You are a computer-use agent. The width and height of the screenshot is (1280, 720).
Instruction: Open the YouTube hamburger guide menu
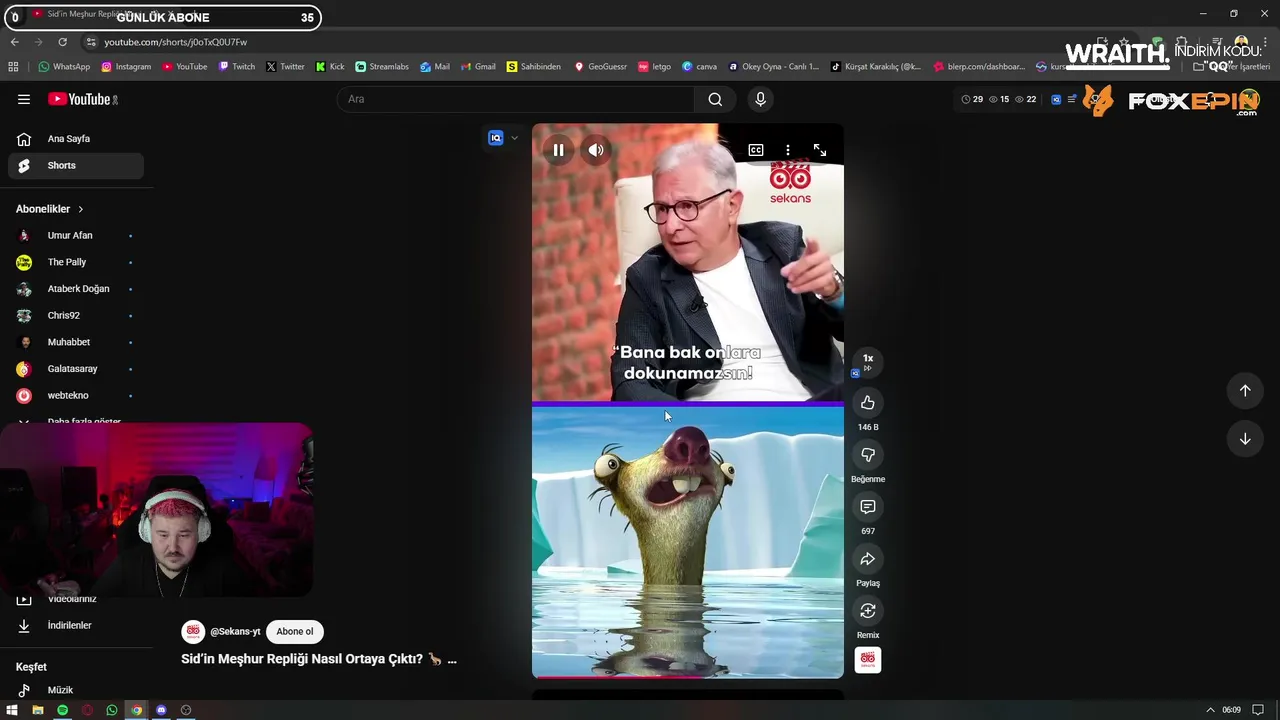pyautogui.click(x=24, y=99)
